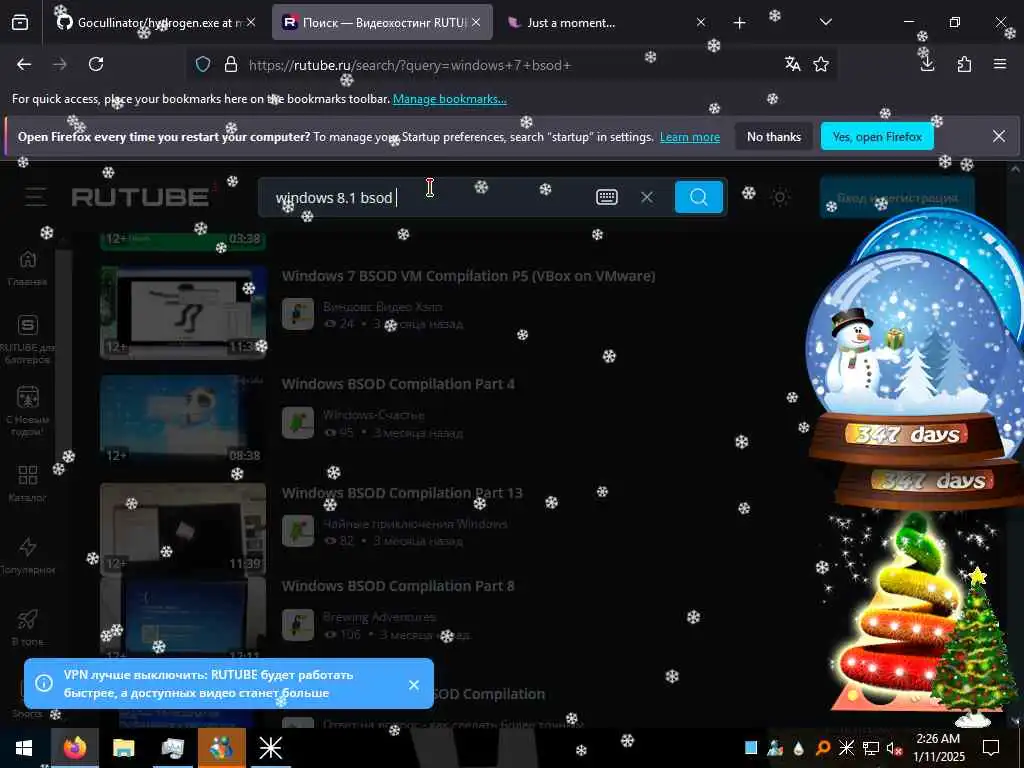Dismiss the Firefox startup notification bar
Viewport: 1024px width, 768px height.
[999, 136]
